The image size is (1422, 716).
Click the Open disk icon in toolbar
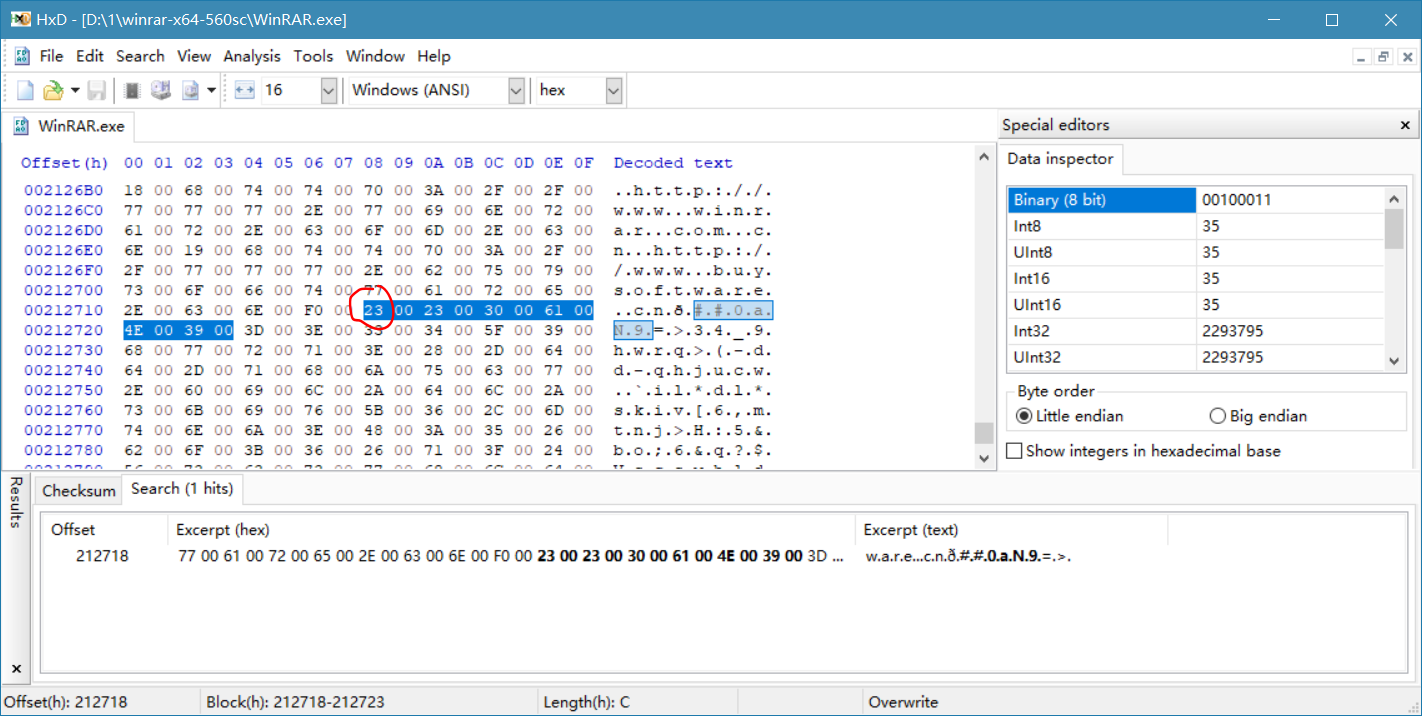pyautogui.click(x=161, y=90)
